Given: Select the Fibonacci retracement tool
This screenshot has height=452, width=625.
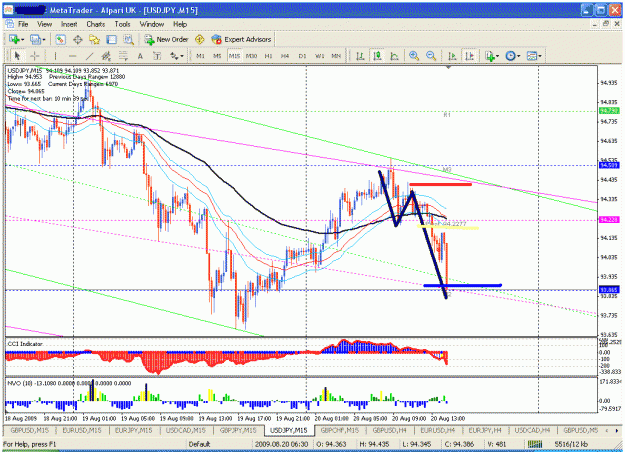Looking at the screenshot, I should tap(123, 56).
